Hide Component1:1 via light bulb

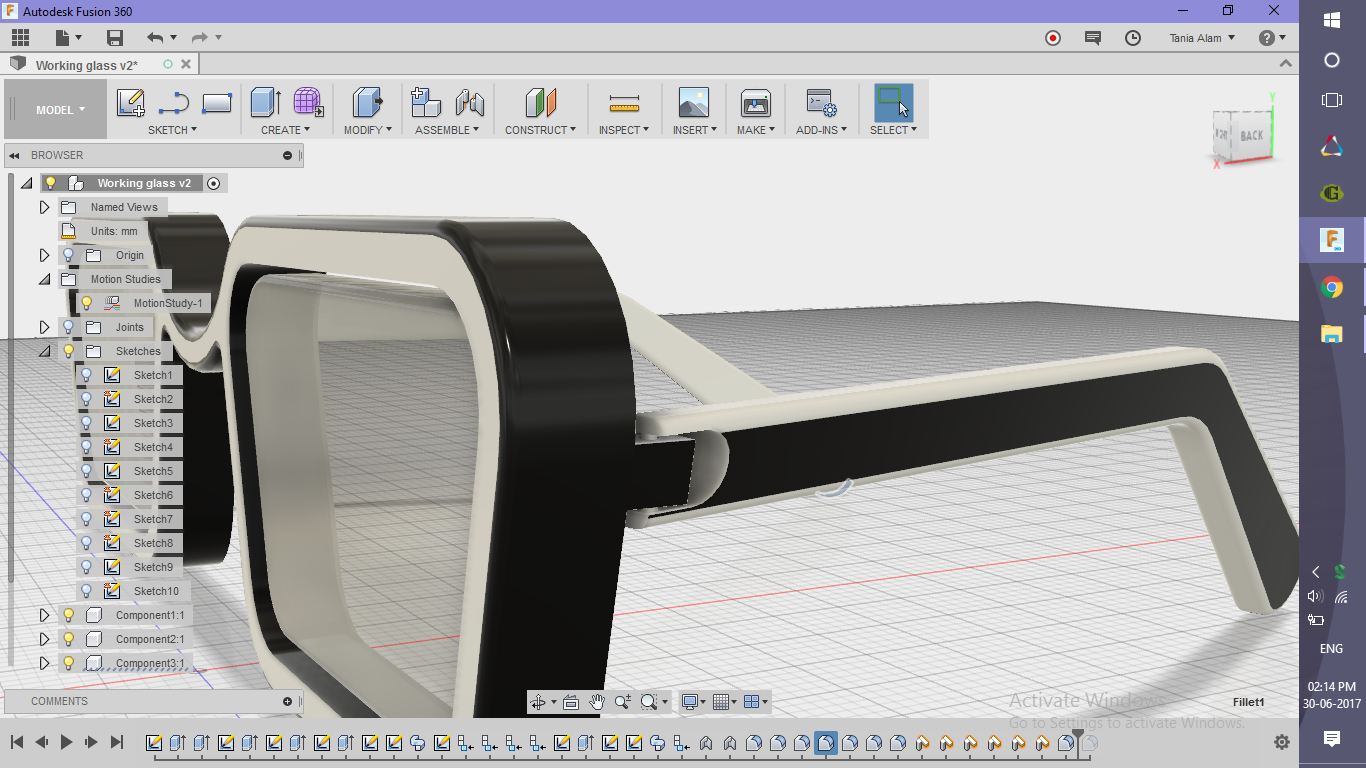pos(68,615)
